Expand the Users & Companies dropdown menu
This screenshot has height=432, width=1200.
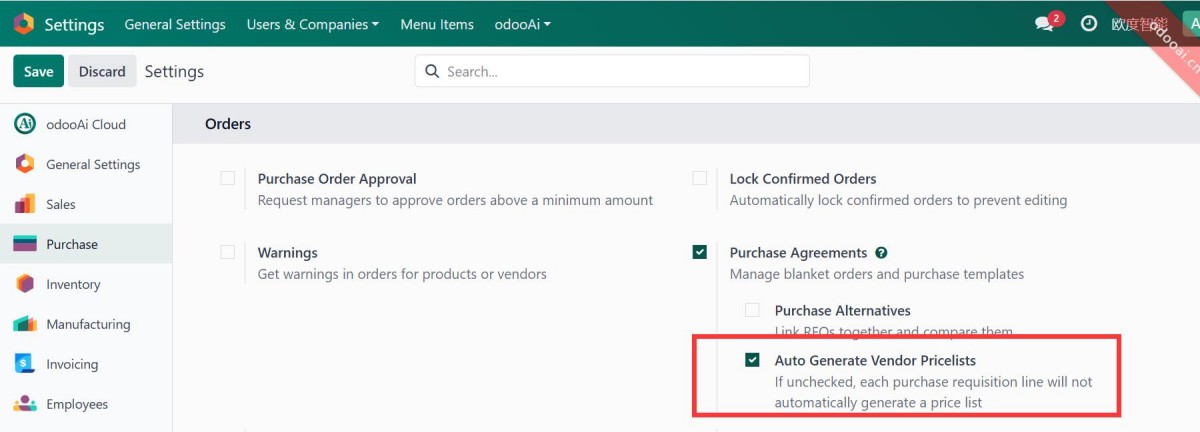tap(312, 24)
